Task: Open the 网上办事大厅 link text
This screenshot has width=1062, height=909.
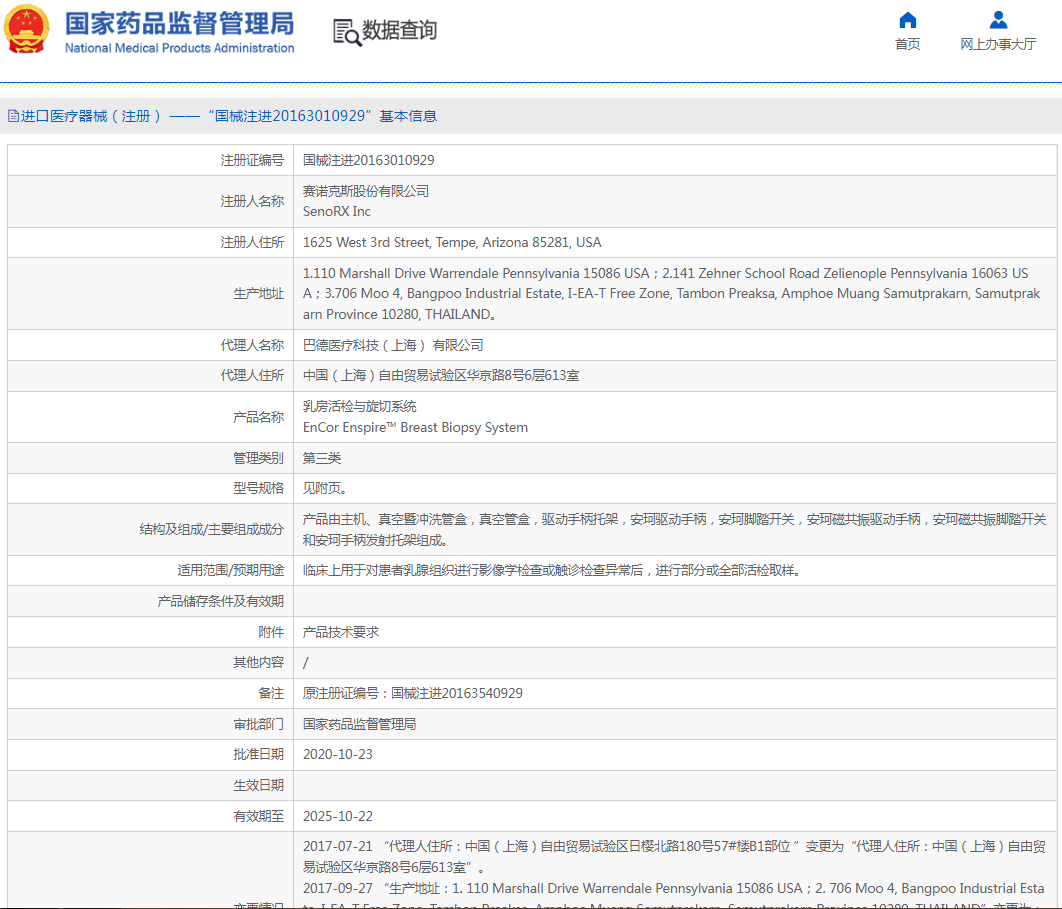Action: tap(998, 44)
